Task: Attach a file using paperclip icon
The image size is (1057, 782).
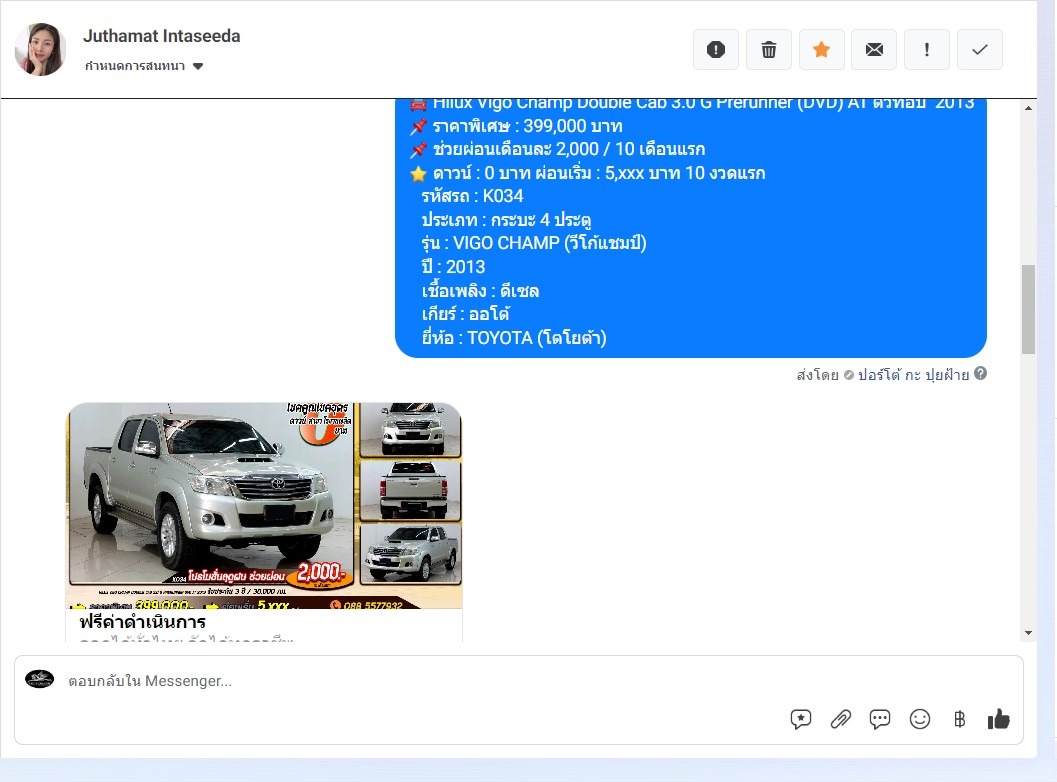Action: tap(840, 719)
